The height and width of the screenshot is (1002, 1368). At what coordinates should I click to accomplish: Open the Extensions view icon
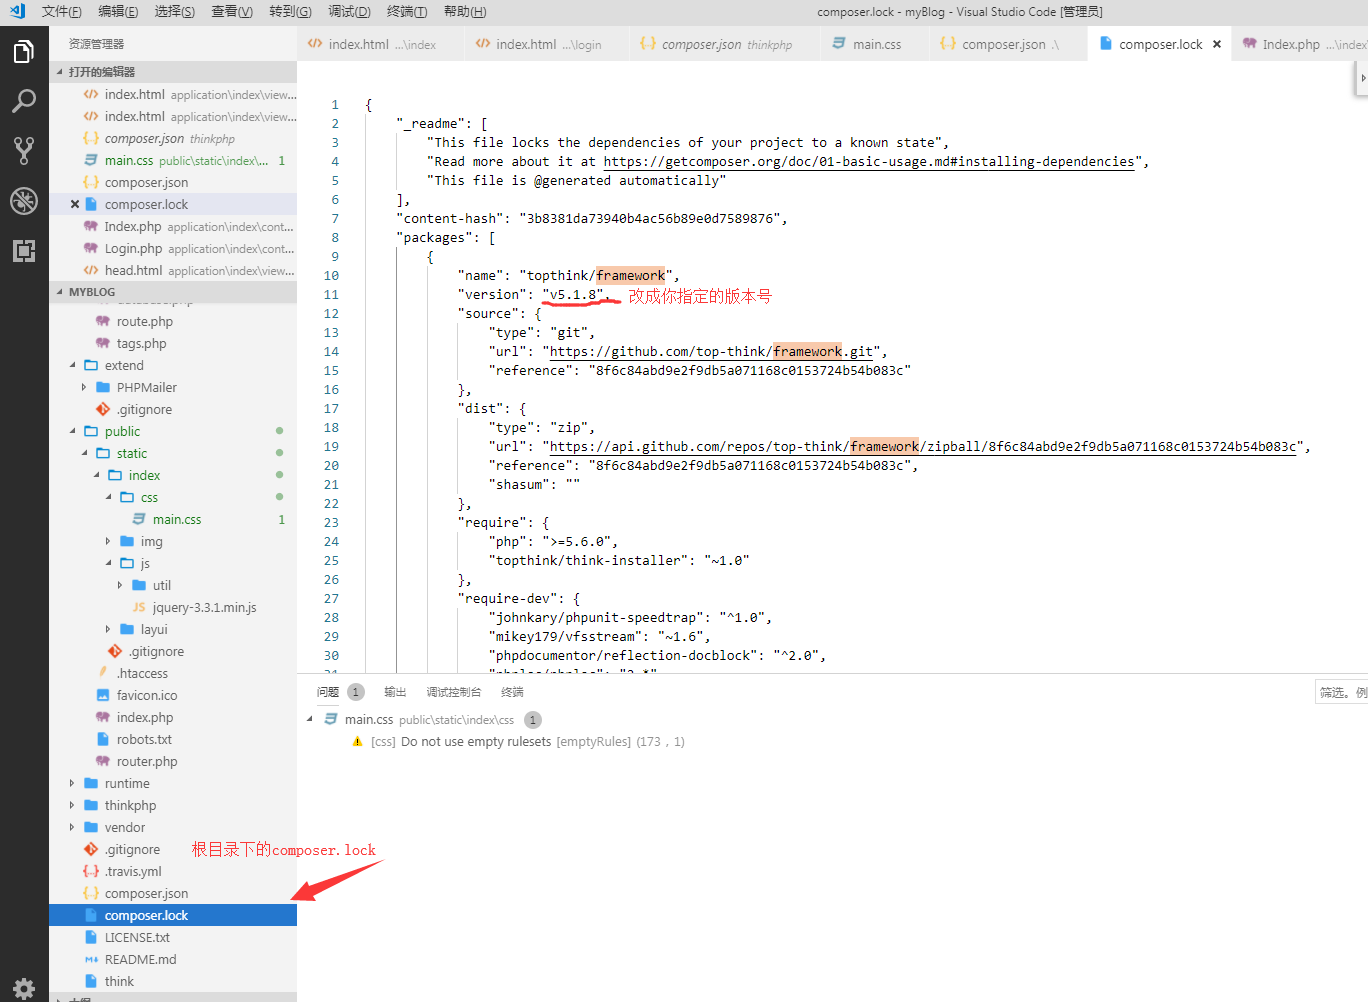(24, 251)
